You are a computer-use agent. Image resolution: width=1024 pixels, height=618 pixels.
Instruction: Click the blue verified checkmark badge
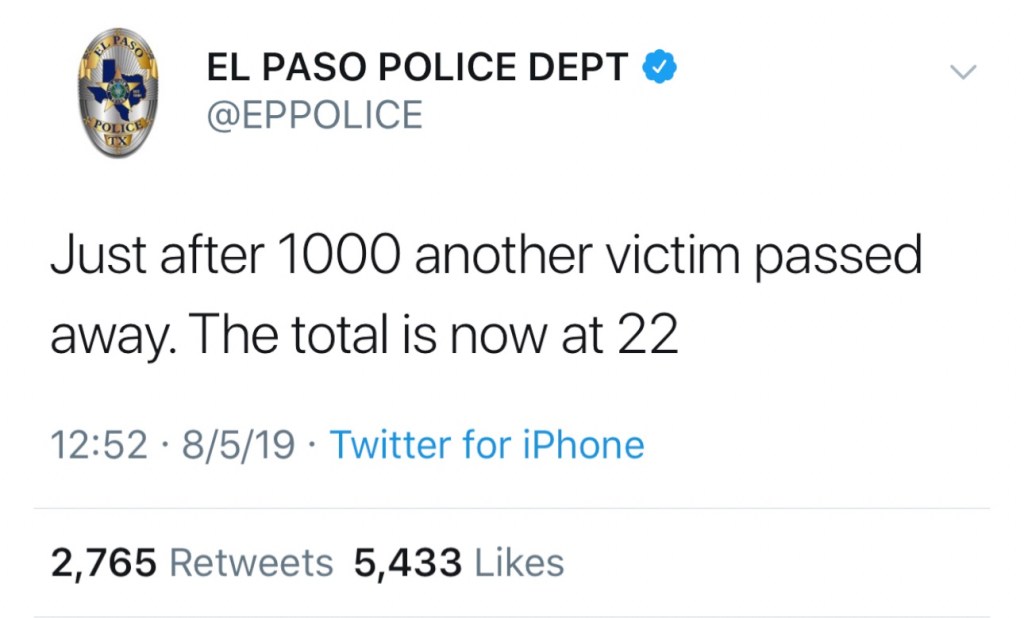pyautogui.click(x=658, y=67)
